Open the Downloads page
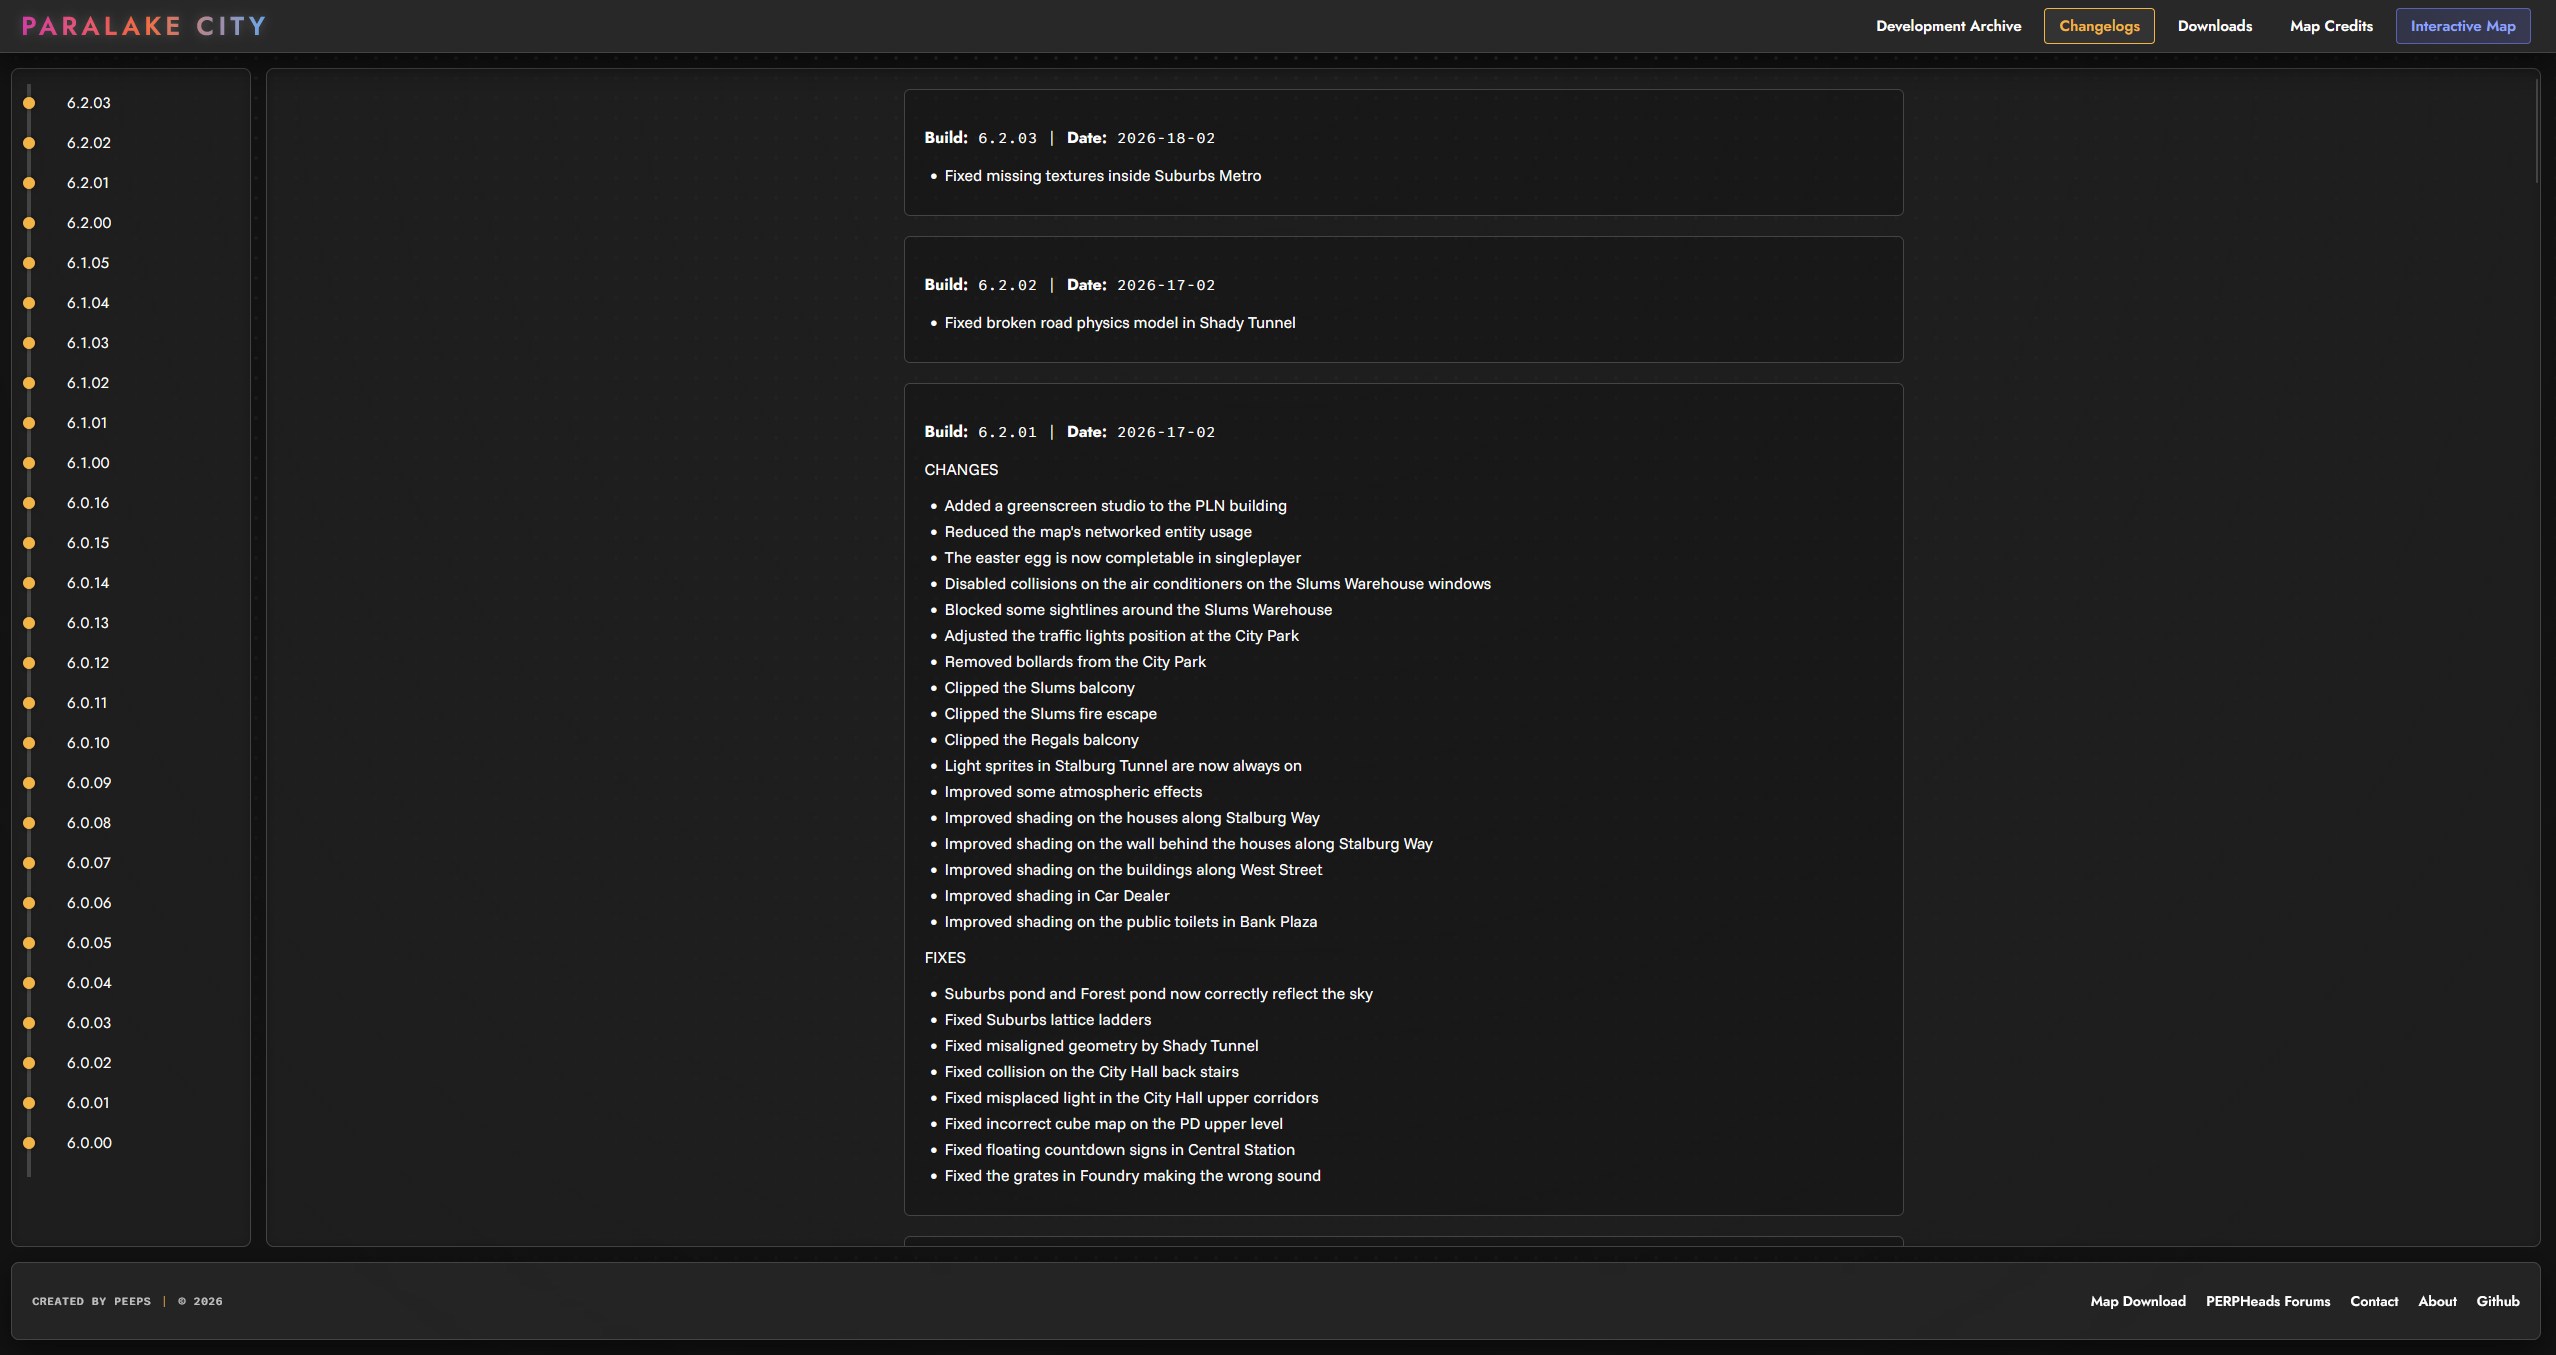 tap(2215, 26)
